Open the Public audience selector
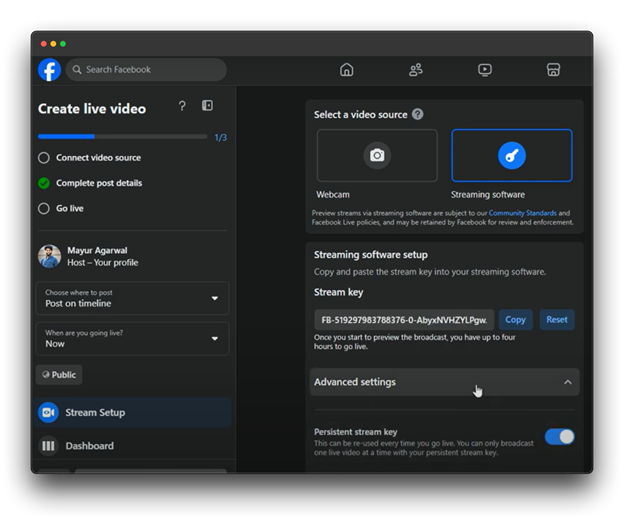Viewport: 624px width, 520px height. click(x=59, y=375)
